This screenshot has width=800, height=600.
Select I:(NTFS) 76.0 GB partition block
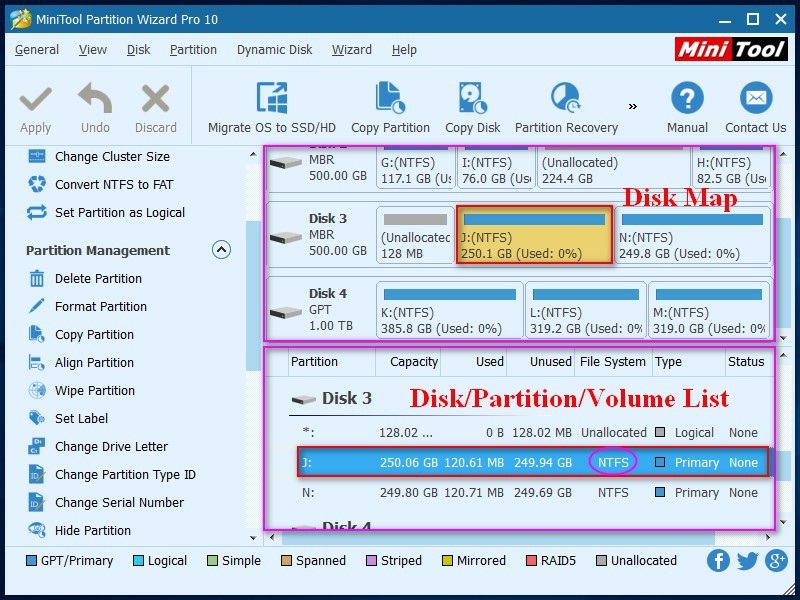[x=496, y=168]
